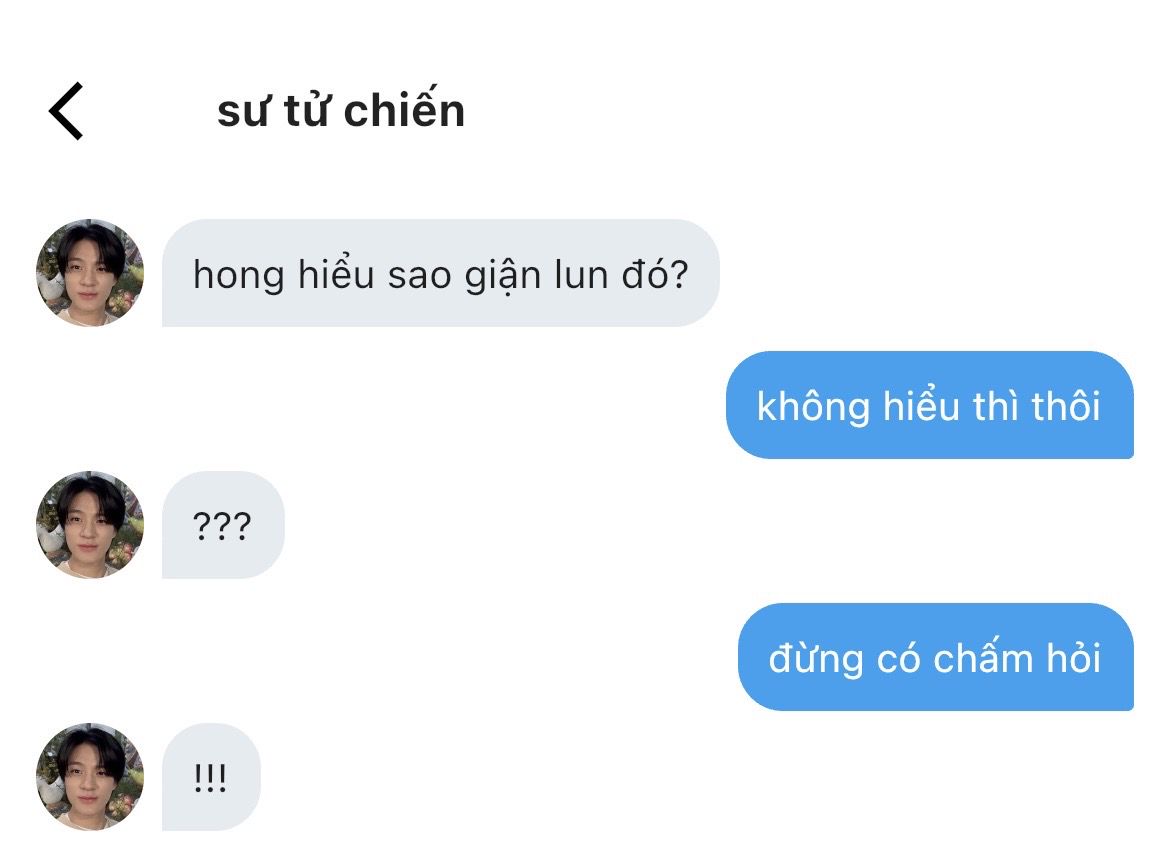Click the word 'hỏi' in the blue bubble
This screenshot has width=1169, height=849.
[1074, 658]
